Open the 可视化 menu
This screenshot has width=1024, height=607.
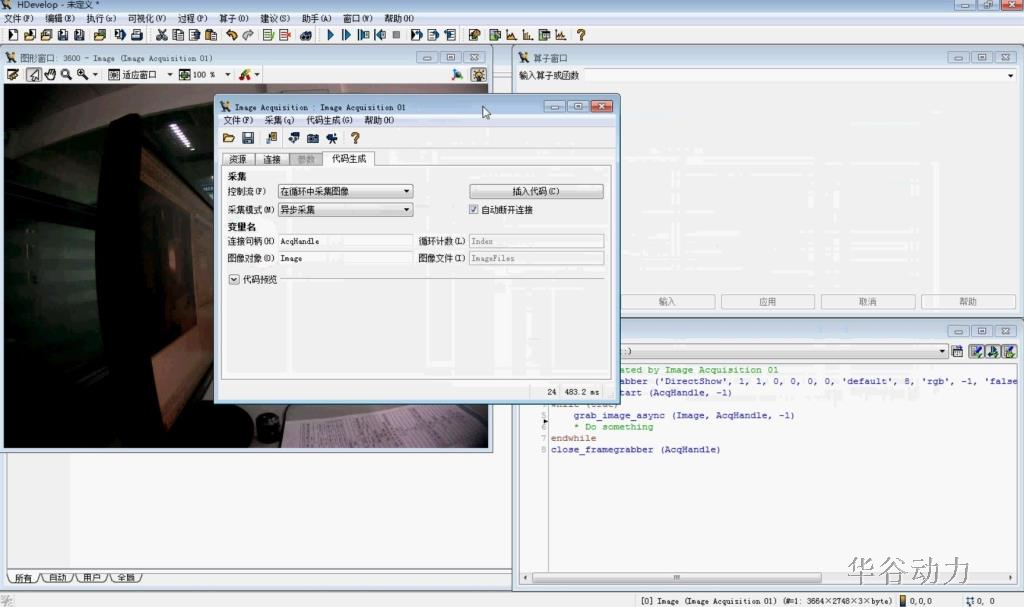coord(146,18)
